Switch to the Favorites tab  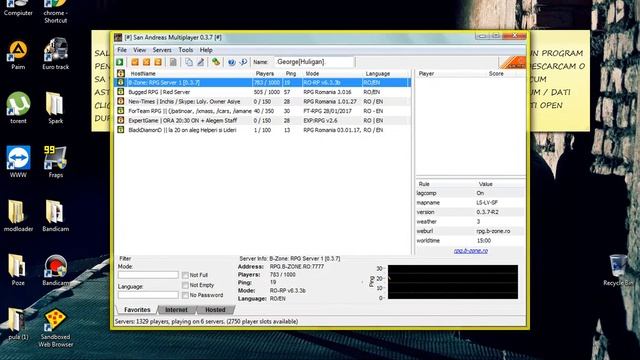pos(137,310)
